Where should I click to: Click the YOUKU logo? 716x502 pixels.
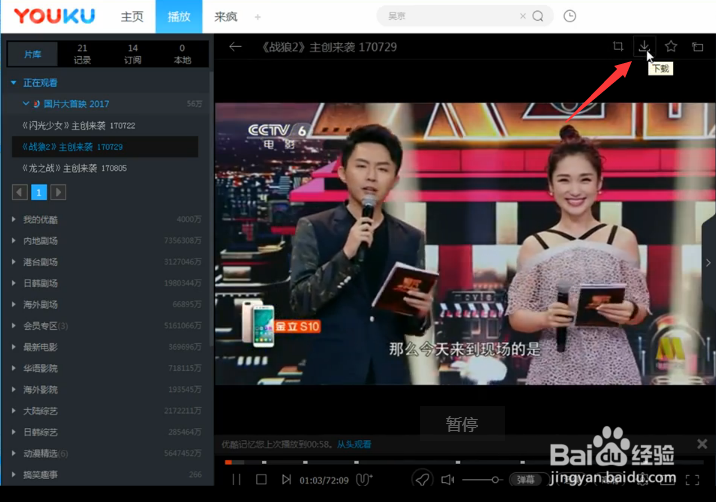pyautogui.click(x=54, y=16)
